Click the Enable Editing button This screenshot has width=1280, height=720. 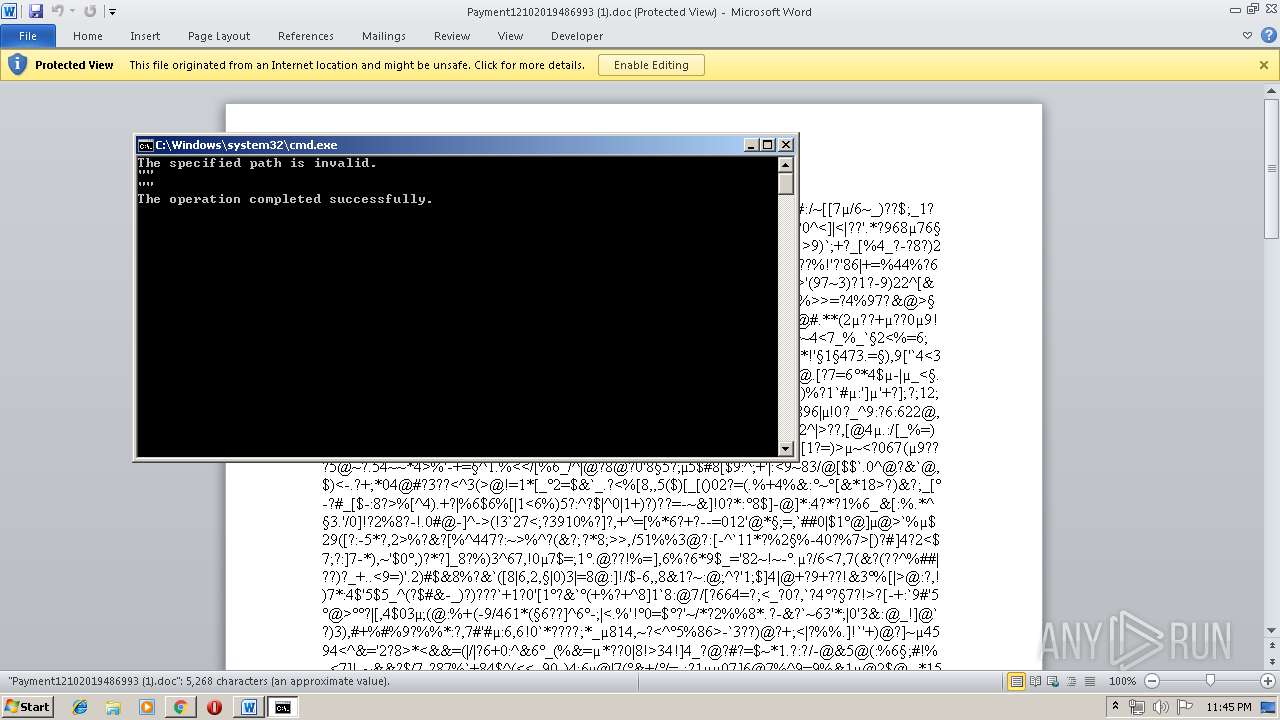point(651,65)
